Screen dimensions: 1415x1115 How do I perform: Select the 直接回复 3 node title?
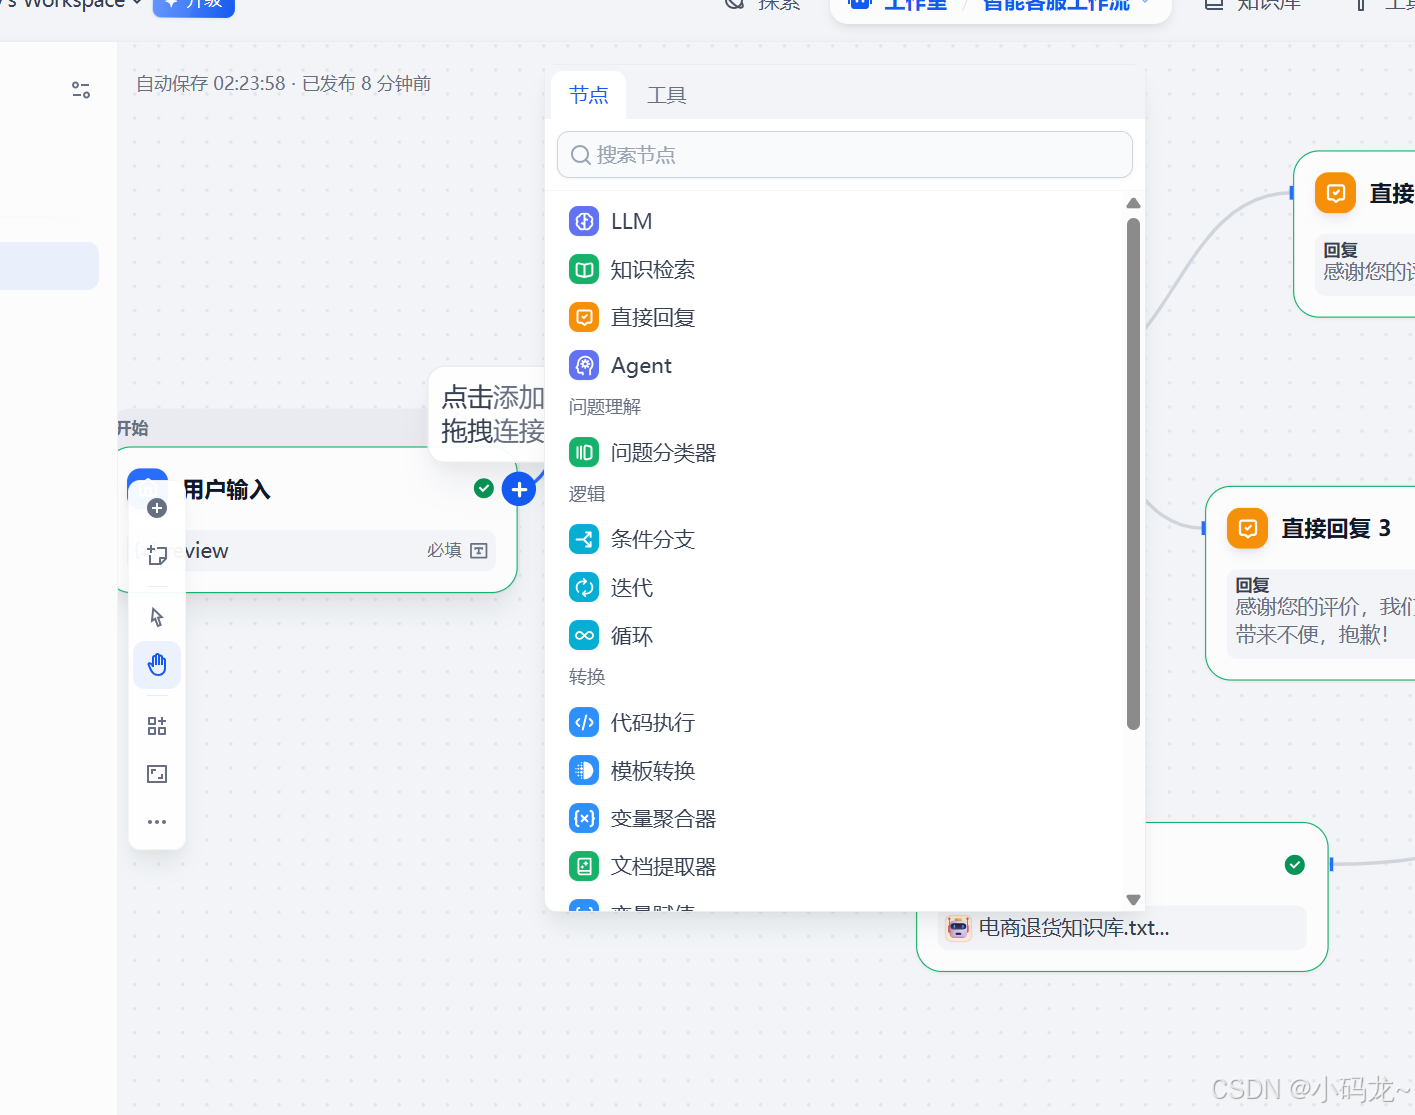(1336, 528)
